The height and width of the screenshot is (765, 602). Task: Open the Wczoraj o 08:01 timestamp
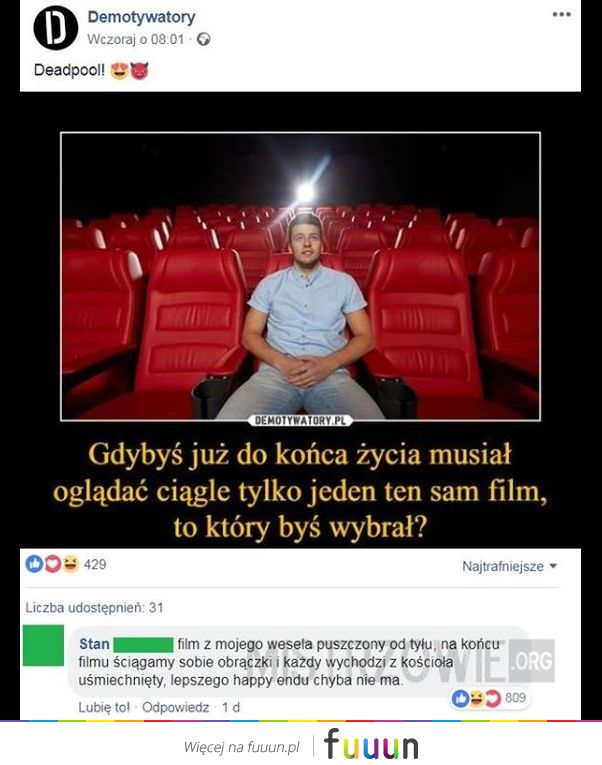pos(136,39)
